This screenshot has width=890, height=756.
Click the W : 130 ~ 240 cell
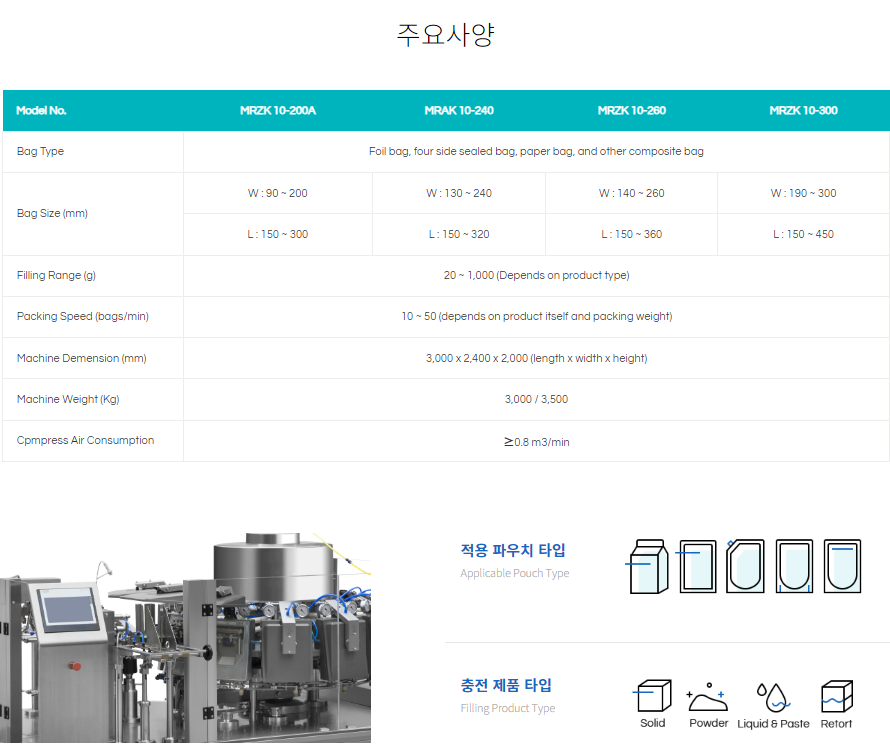tap(459, 193)
